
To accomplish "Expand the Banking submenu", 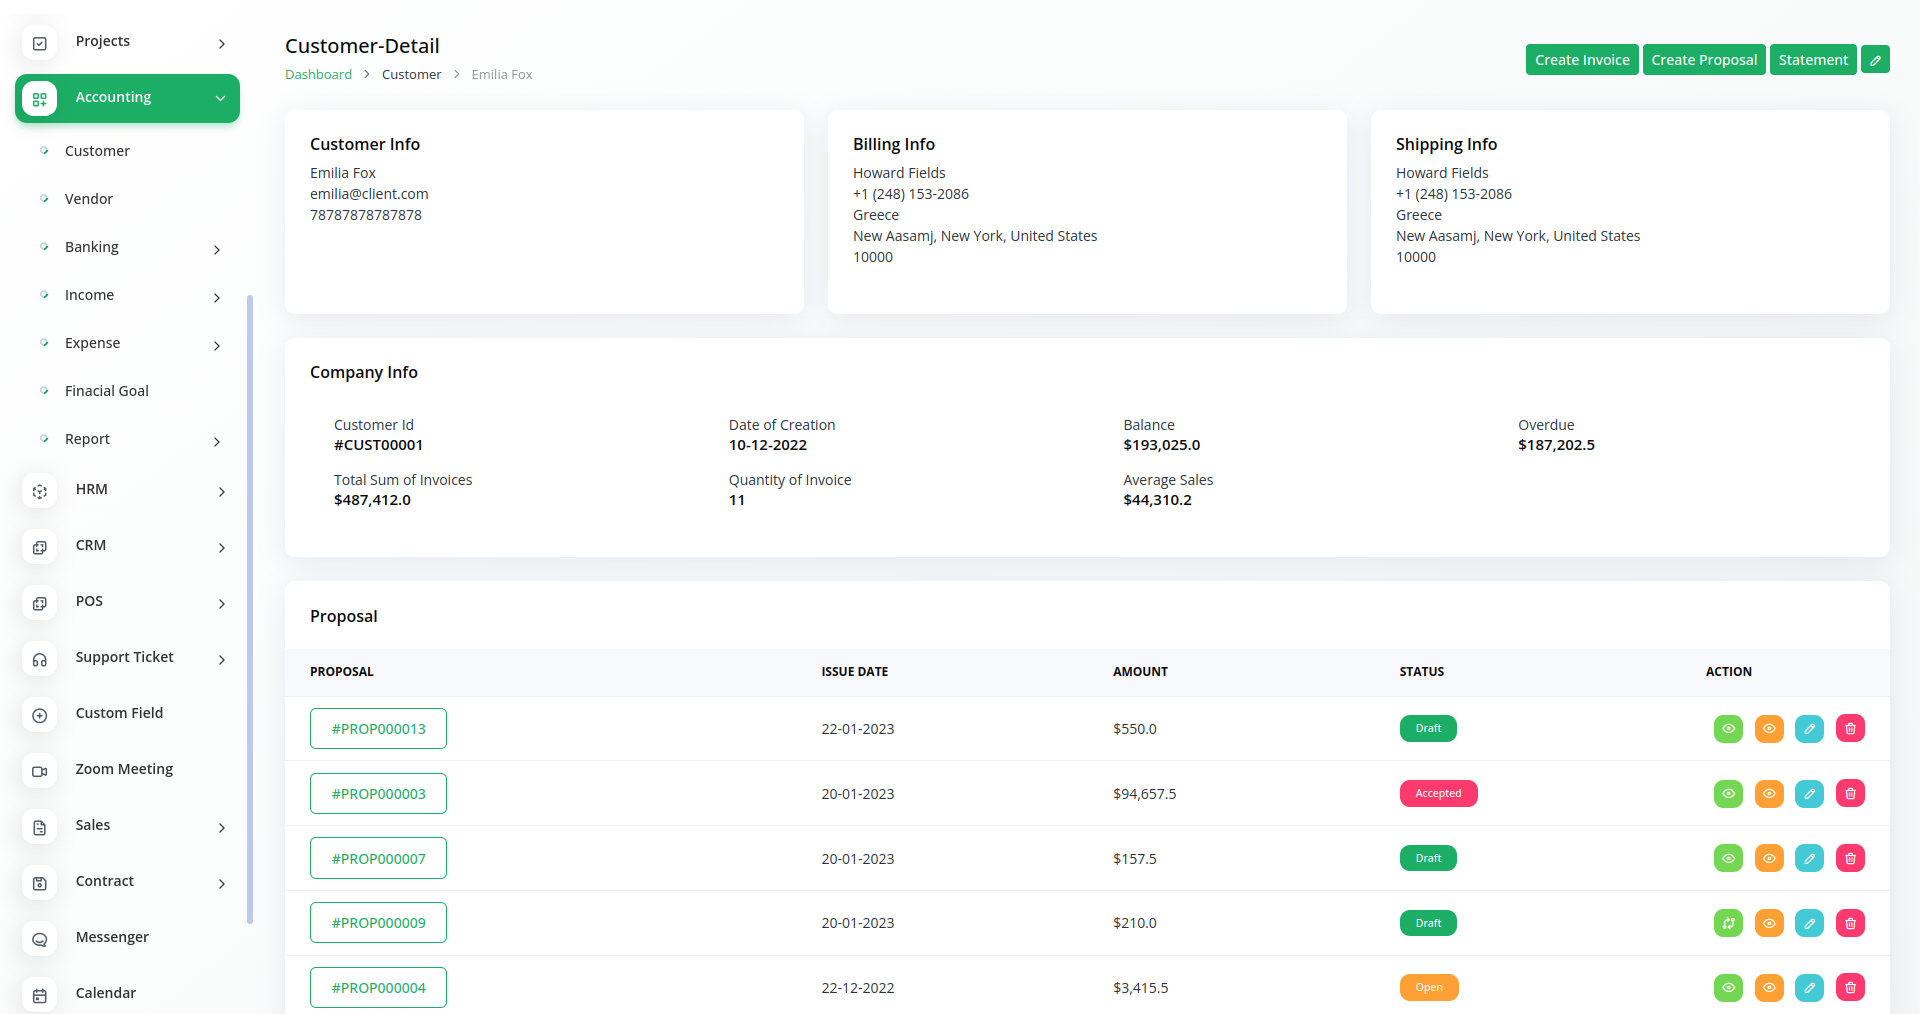I will coord(217,249).
